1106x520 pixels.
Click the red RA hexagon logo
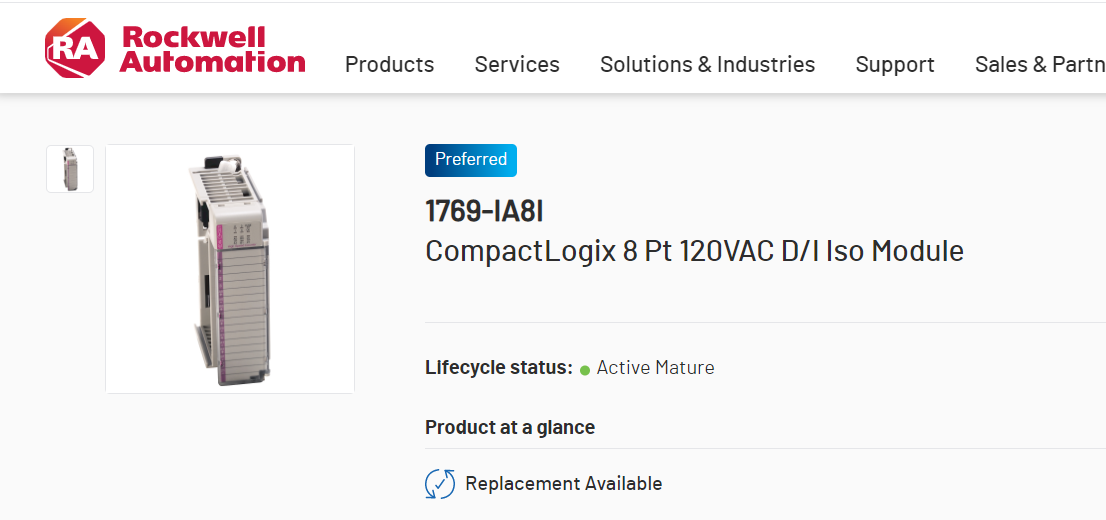74,49
